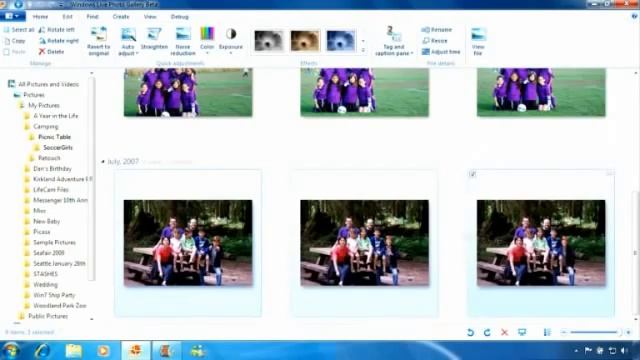This screenshot has width=640, height=360.
Task: Open Windows Media Player from taskbar
Action: (x=103, y=351)
